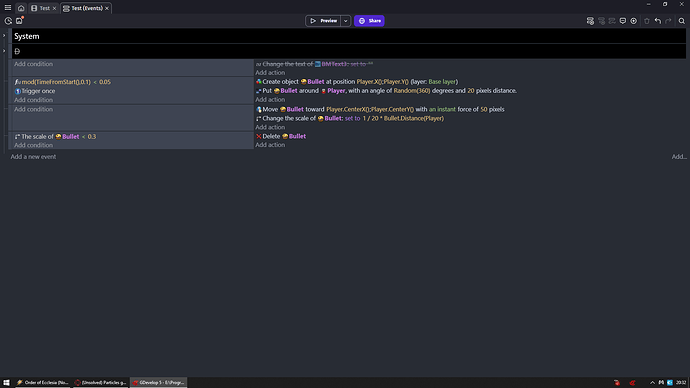Click Add action below Put Bullet action
Image resolution: width=690 pixels, height=388 pixels.
(270, 100)
